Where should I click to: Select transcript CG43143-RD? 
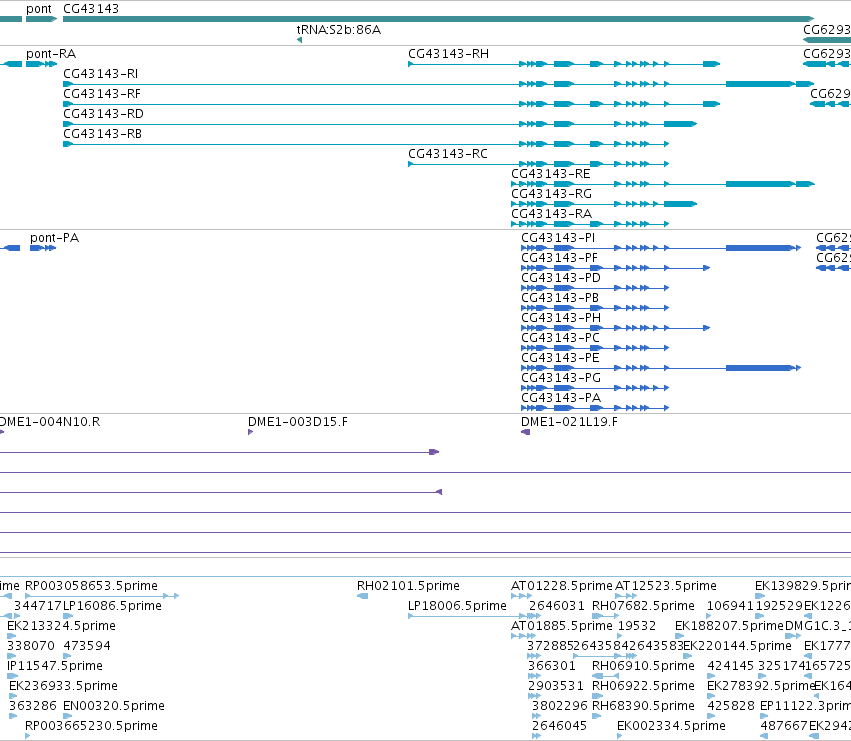tap(103, 114)
